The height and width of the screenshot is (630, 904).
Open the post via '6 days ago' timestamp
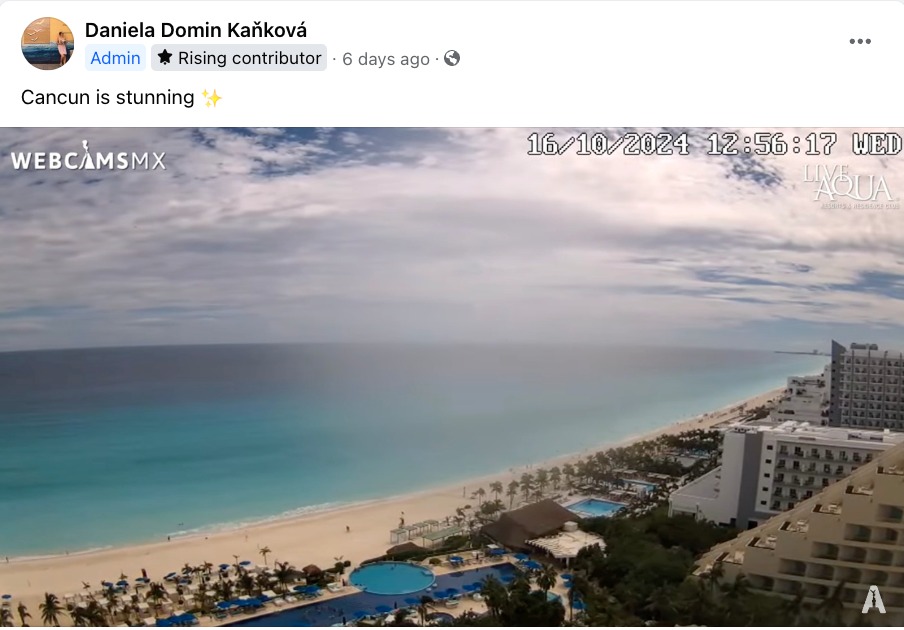(386, 59)
